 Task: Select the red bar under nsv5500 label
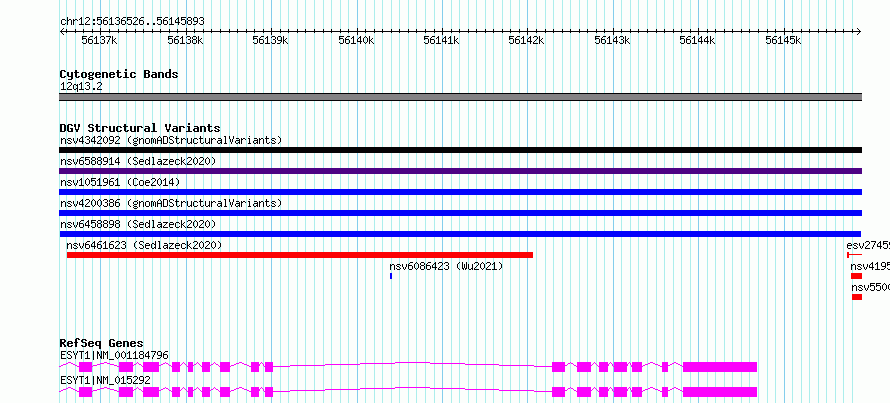point(857,297)
